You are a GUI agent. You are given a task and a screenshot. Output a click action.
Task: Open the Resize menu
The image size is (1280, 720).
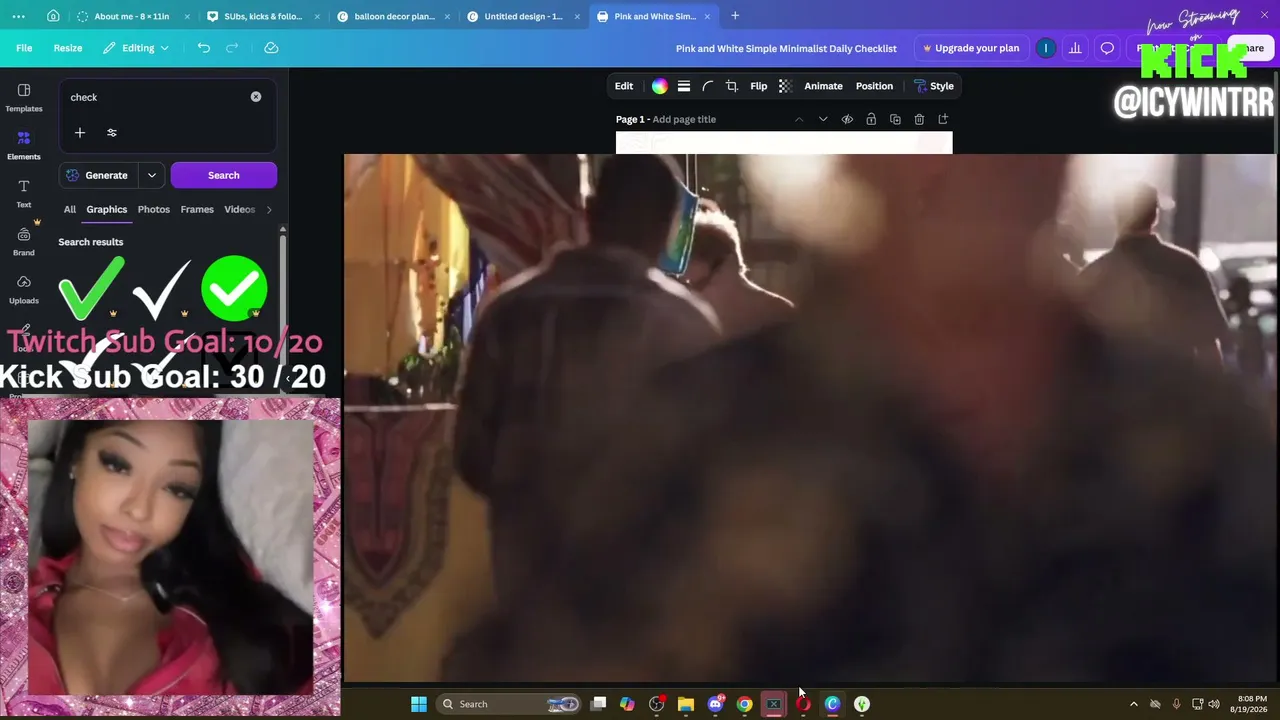click(x=68, y=48)
